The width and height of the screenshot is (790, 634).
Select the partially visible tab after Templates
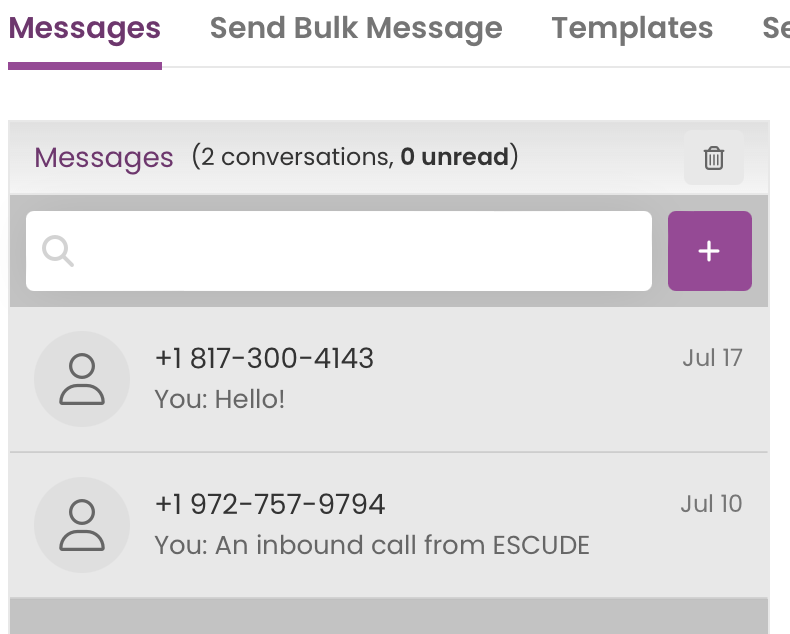(776, 28)
